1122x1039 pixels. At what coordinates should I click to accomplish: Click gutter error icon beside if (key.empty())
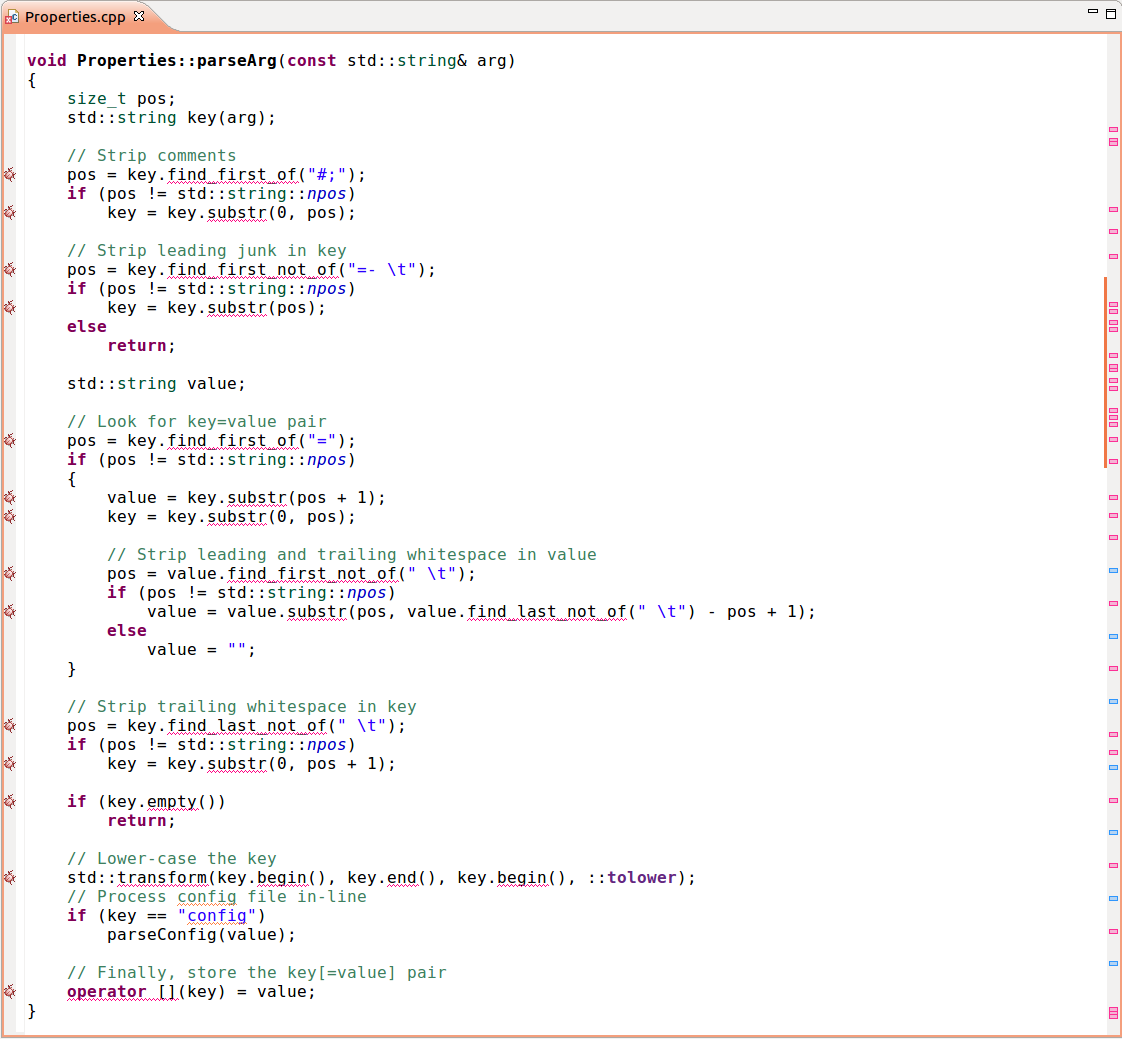(x=9, y=802)
